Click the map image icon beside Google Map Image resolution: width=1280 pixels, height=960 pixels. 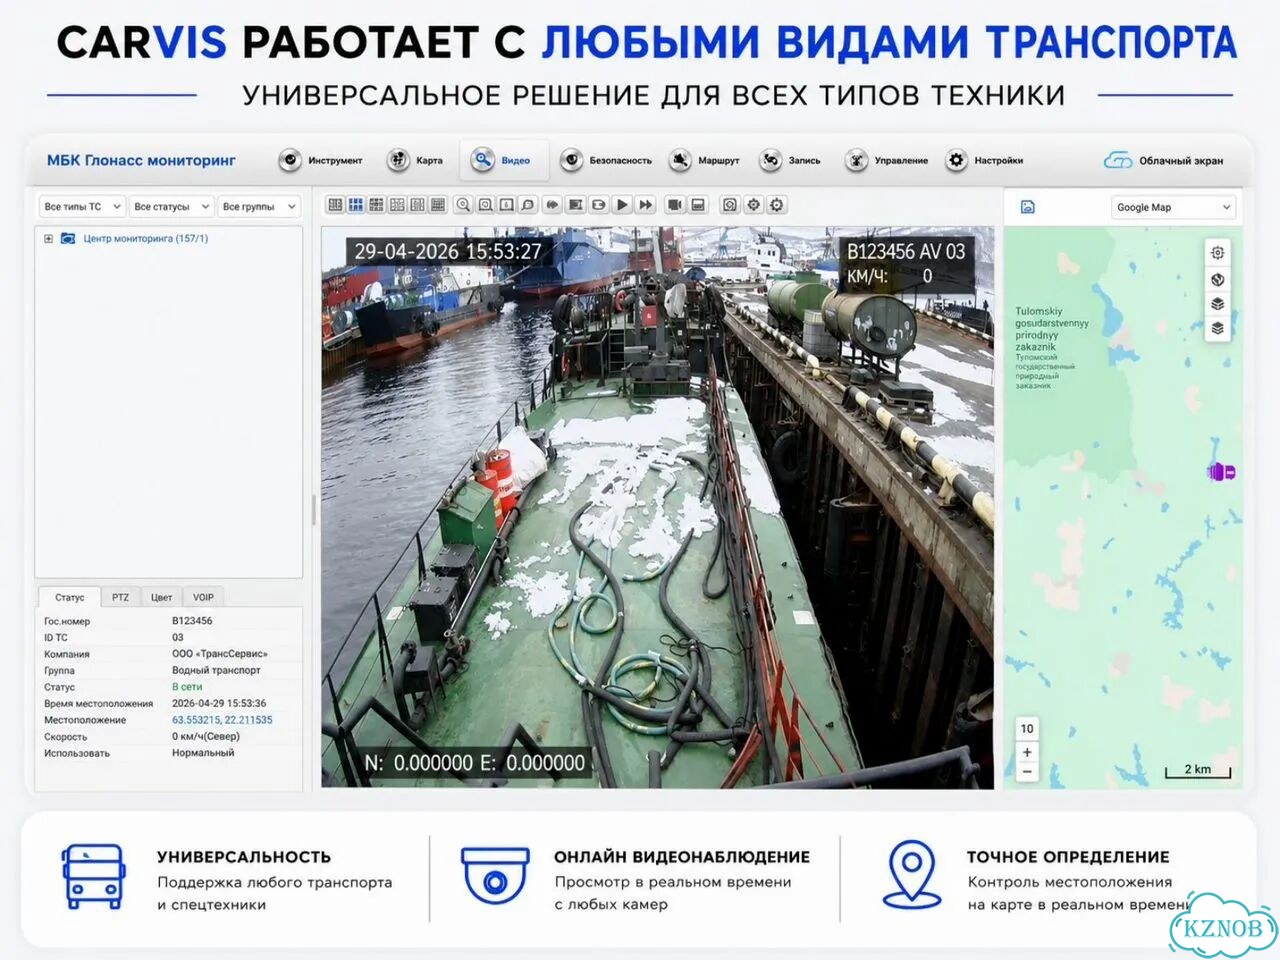[1027, 207]
